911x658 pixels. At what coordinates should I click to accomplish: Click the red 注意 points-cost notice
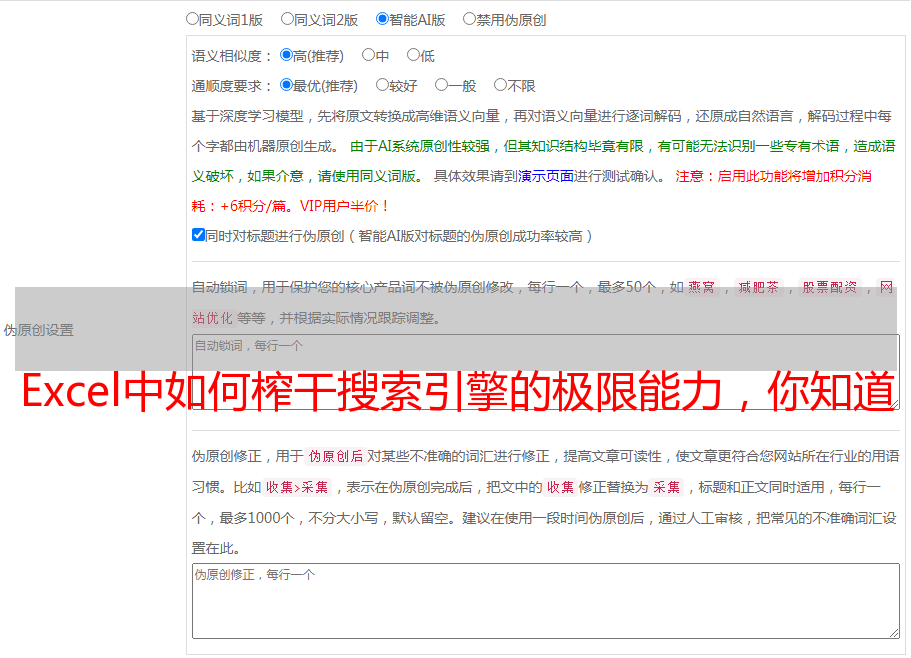(532, 191)
